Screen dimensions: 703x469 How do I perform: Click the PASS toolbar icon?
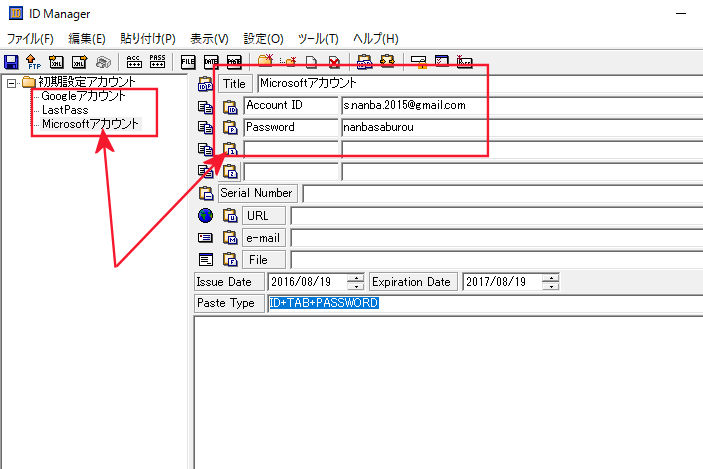pos(157,62)
